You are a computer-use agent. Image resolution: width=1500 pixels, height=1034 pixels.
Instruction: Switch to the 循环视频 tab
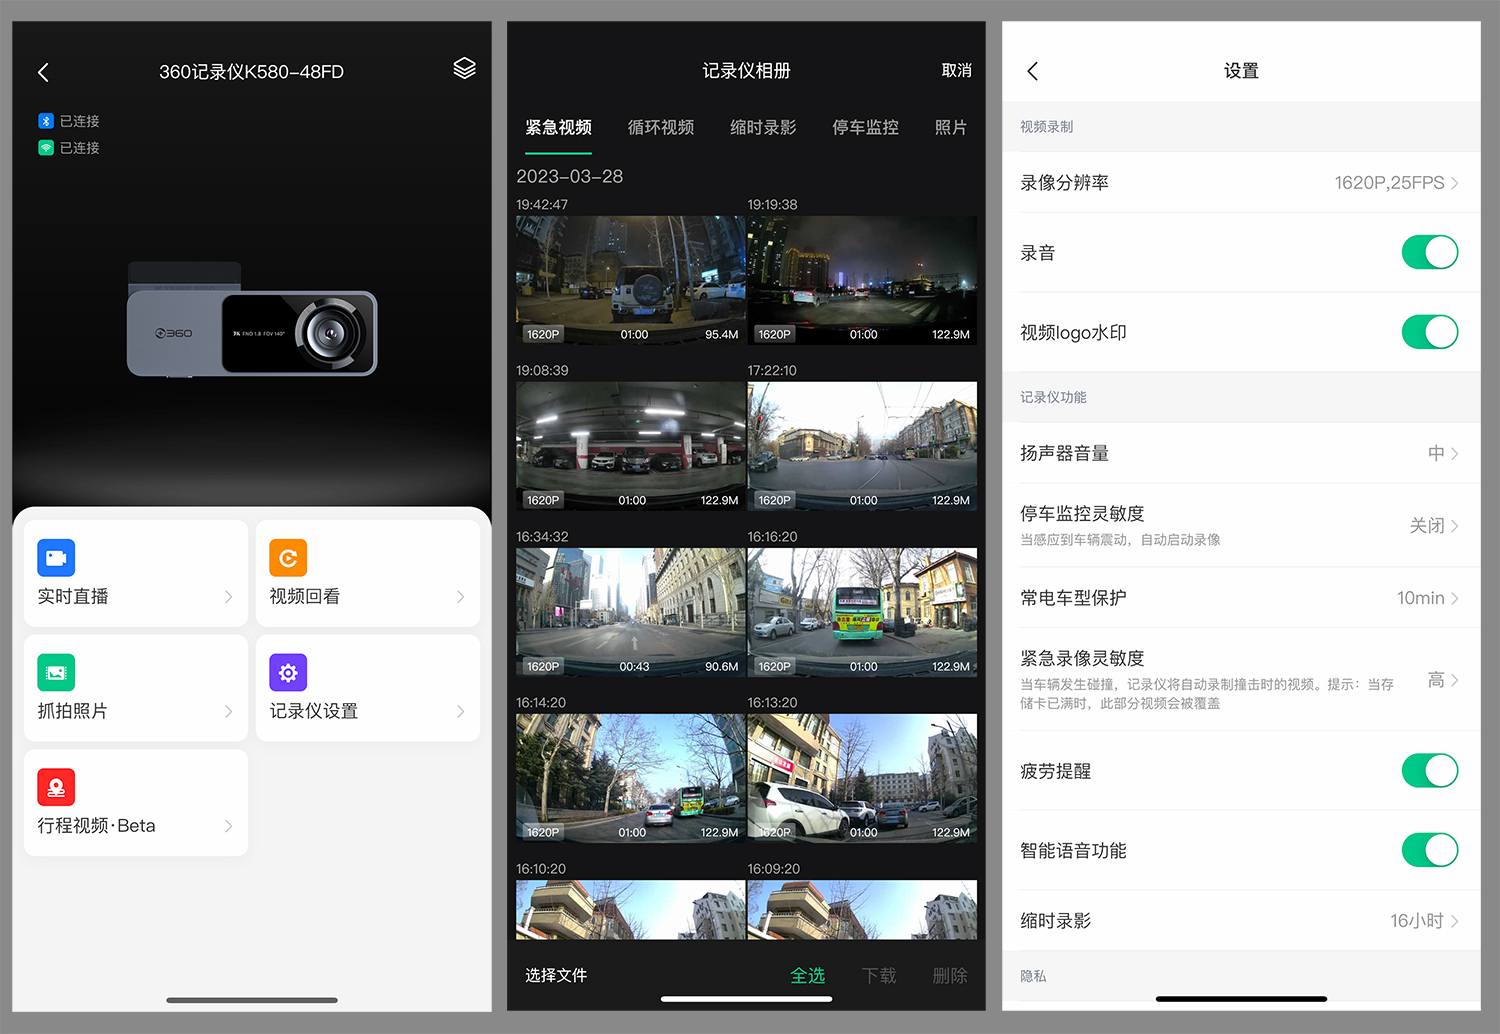[x=661, y=127]
